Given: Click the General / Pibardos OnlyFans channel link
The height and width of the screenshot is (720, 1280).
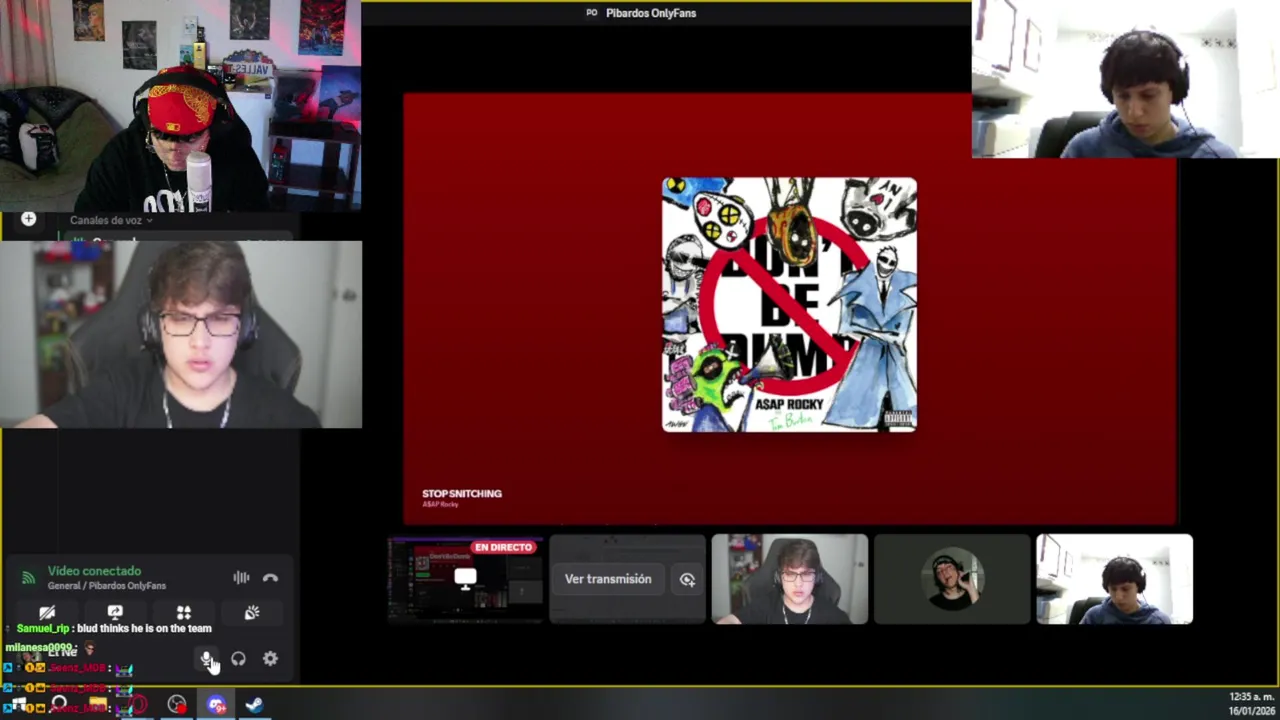Looking at the screenshot, I should pyautogui.click(x=107, y=586).
